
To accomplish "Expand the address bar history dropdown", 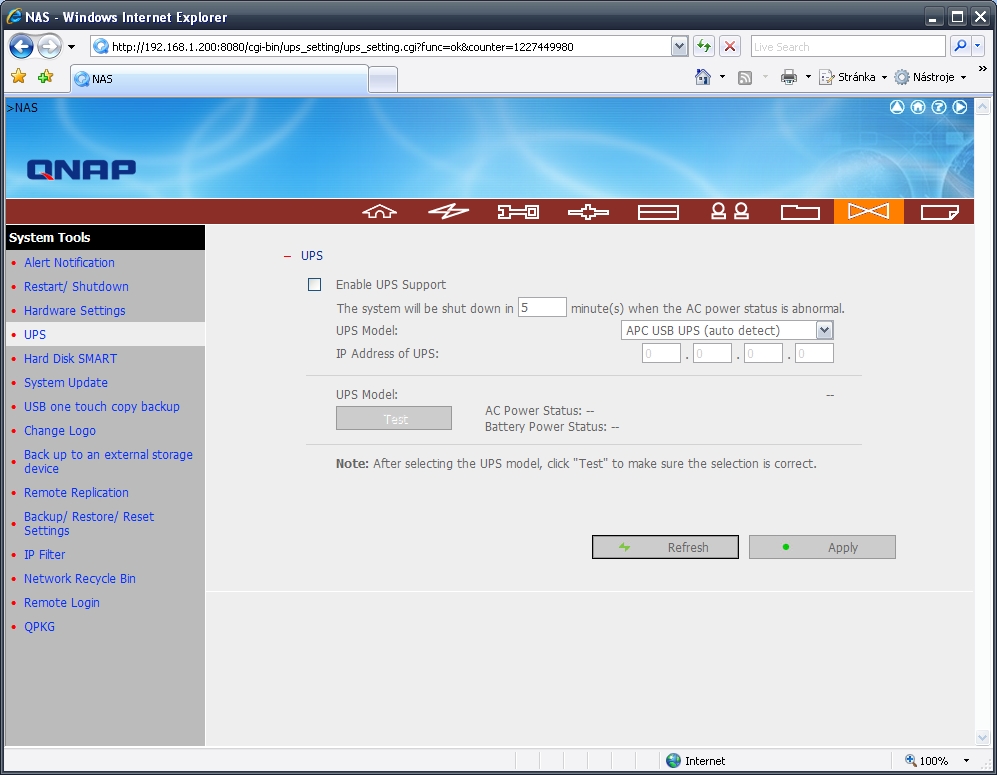I will (x=679, y=46).
